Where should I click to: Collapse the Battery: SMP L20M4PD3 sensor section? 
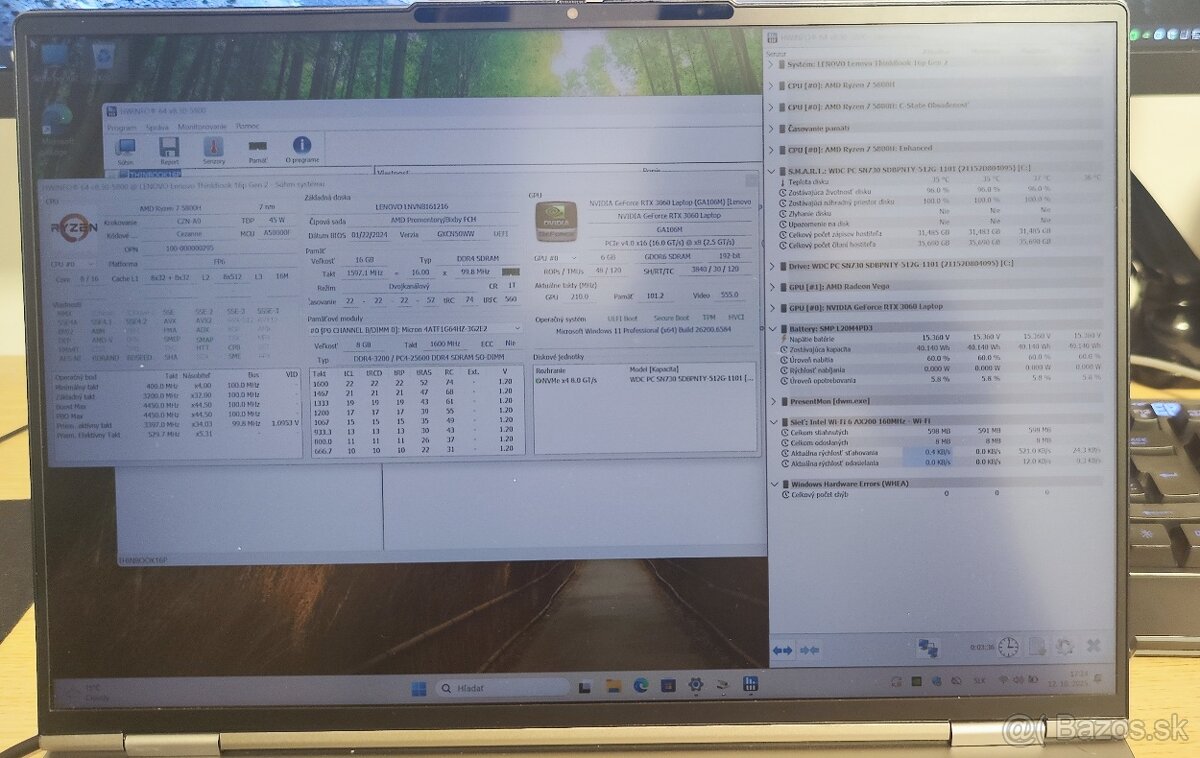coord(772,329)
